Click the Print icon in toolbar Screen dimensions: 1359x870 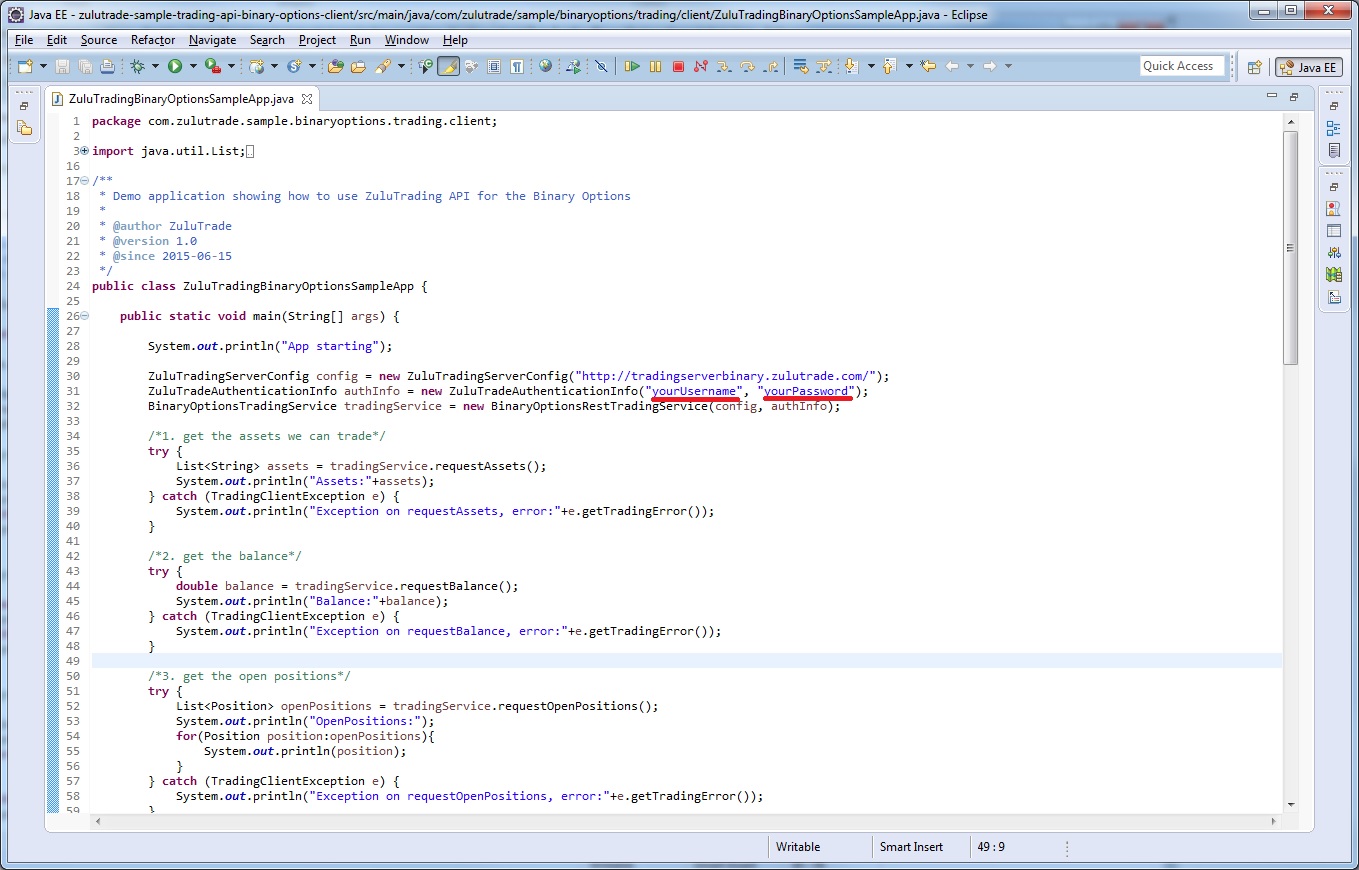click(107, 66)
